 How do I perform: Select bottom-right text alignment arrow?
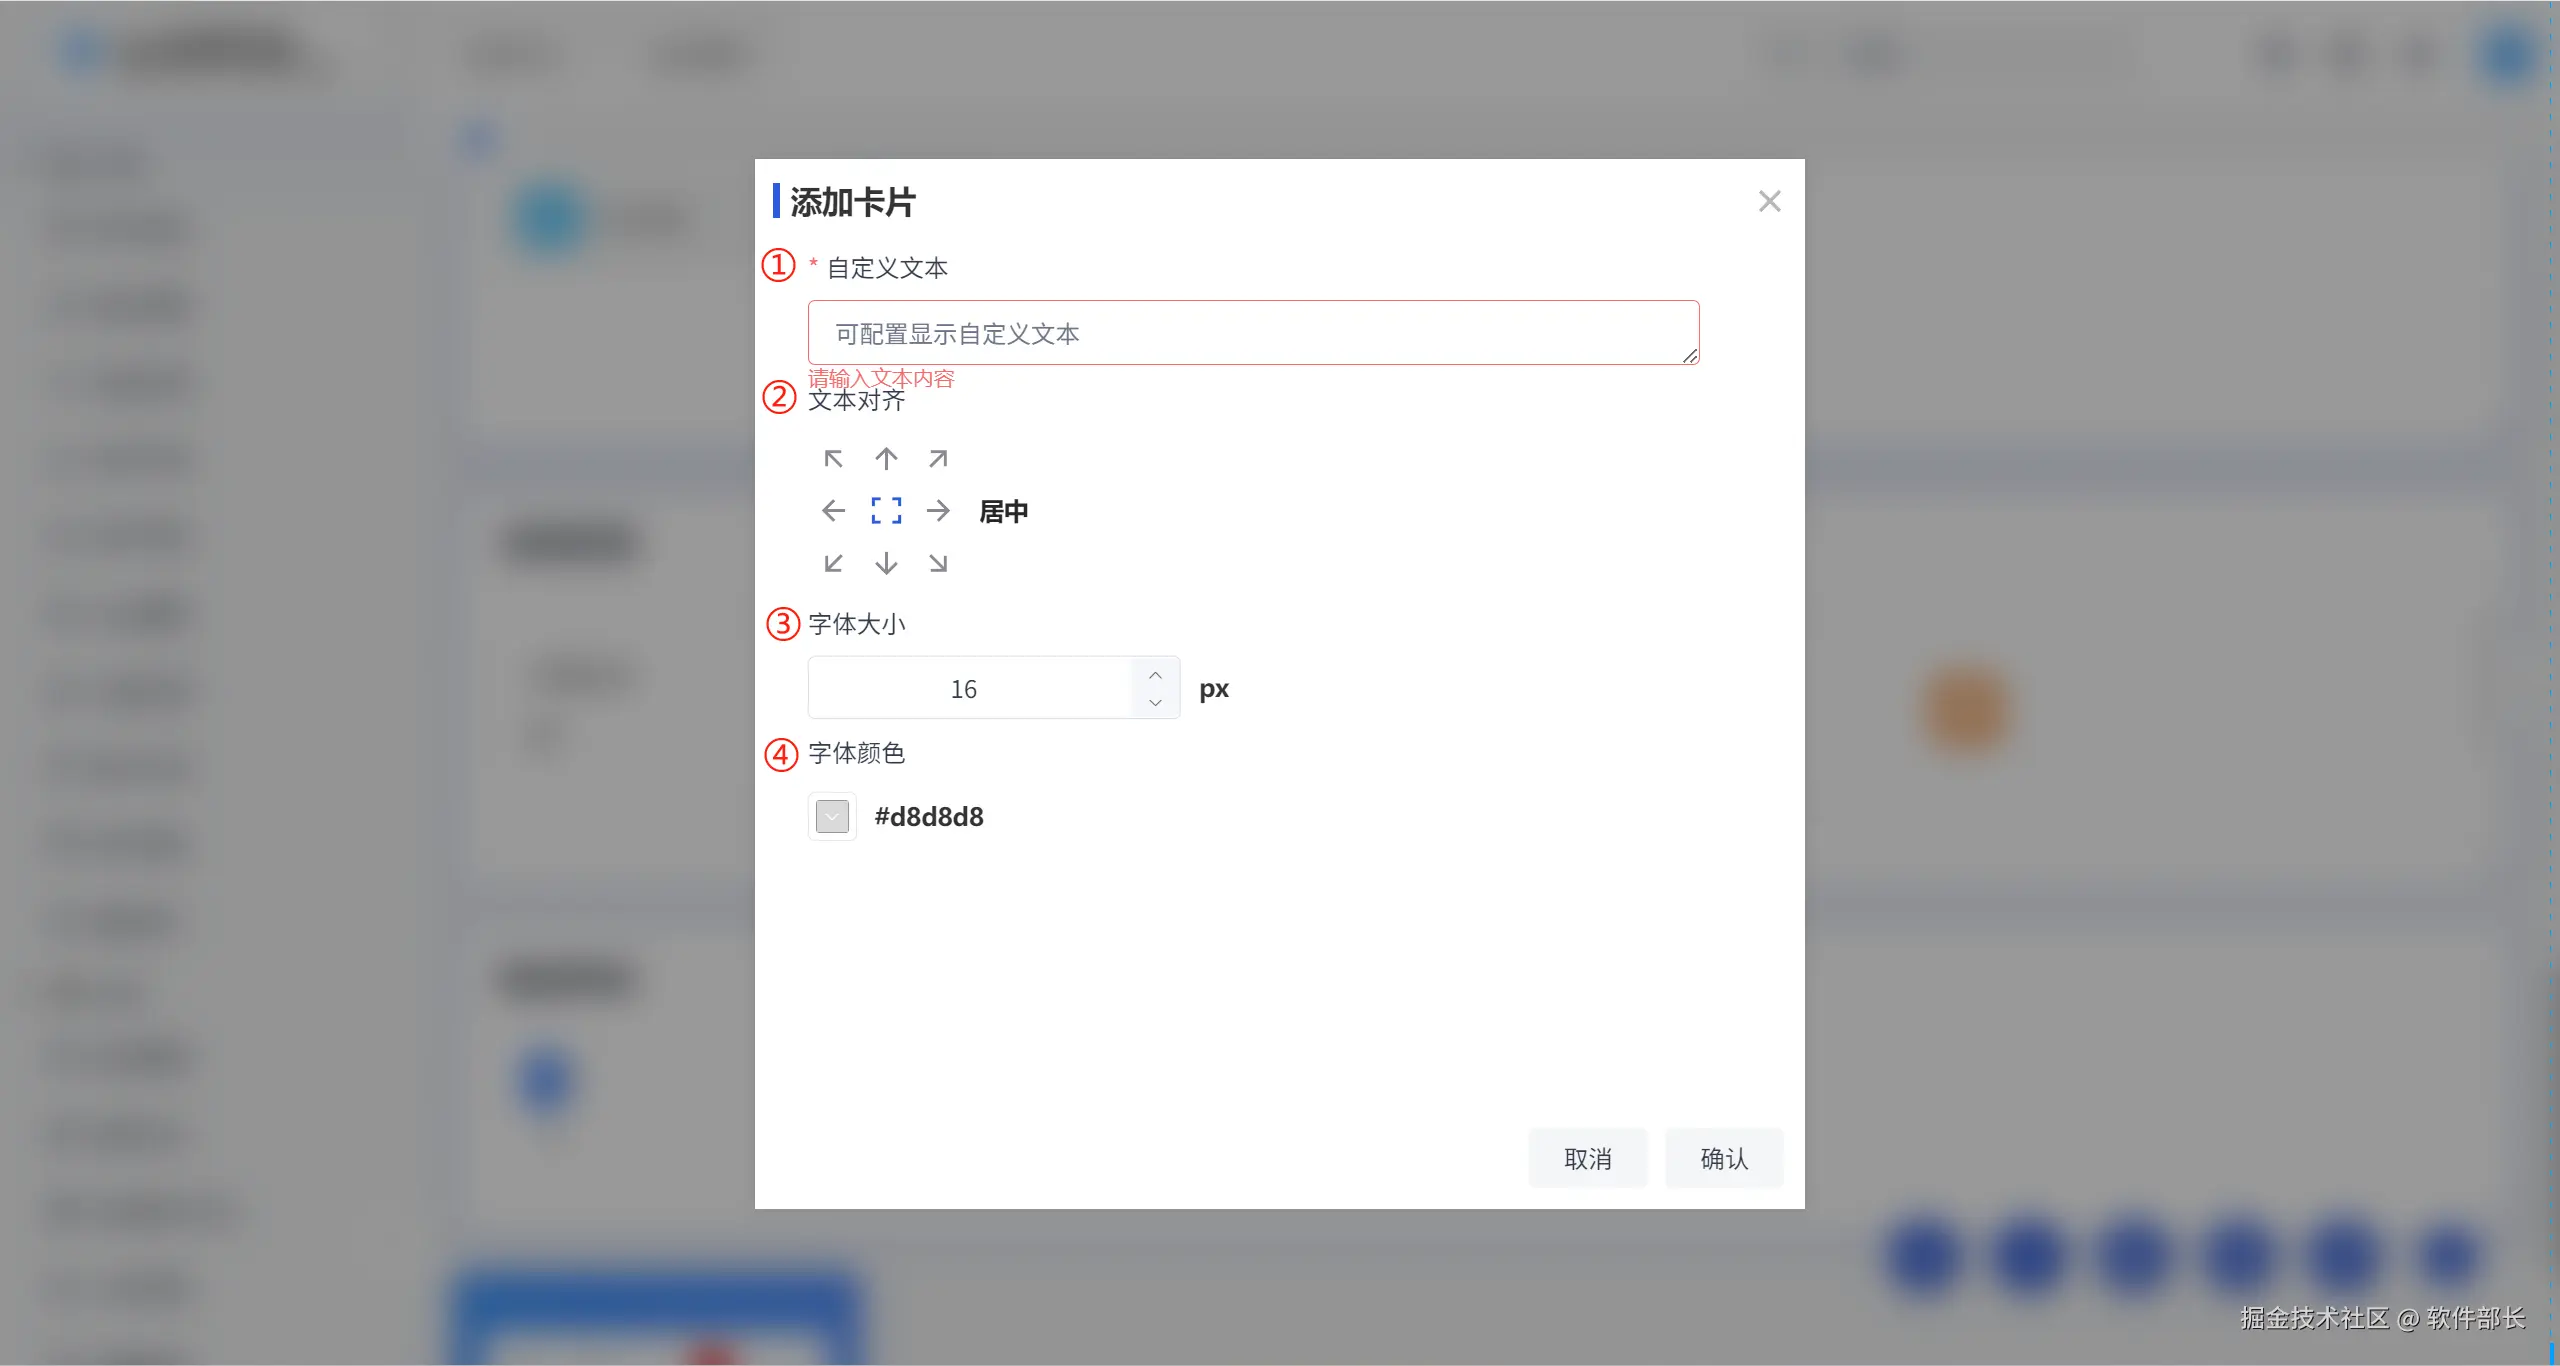coord(938,563)
